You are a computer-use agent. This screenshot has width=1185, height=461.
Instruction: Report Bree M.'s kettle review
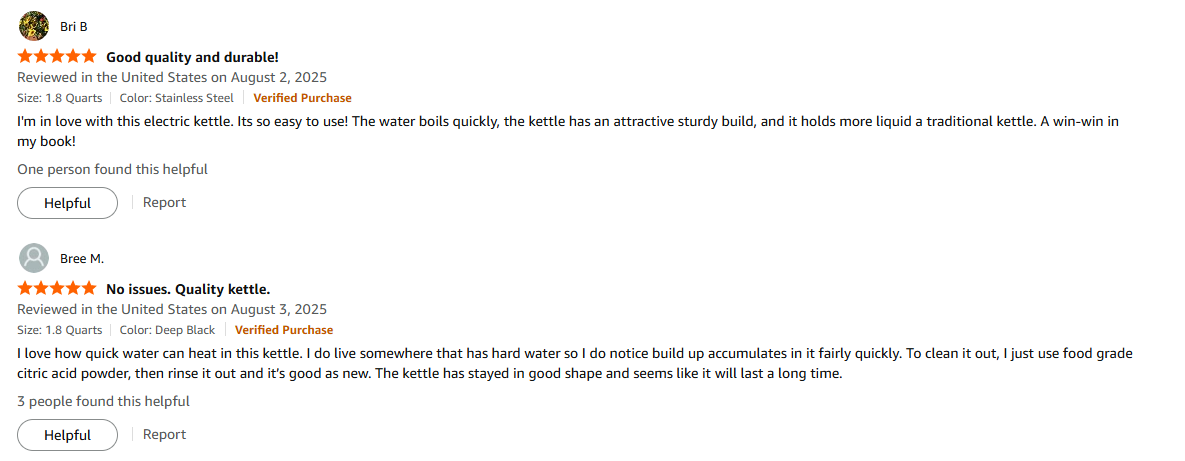tap(164, 434)
